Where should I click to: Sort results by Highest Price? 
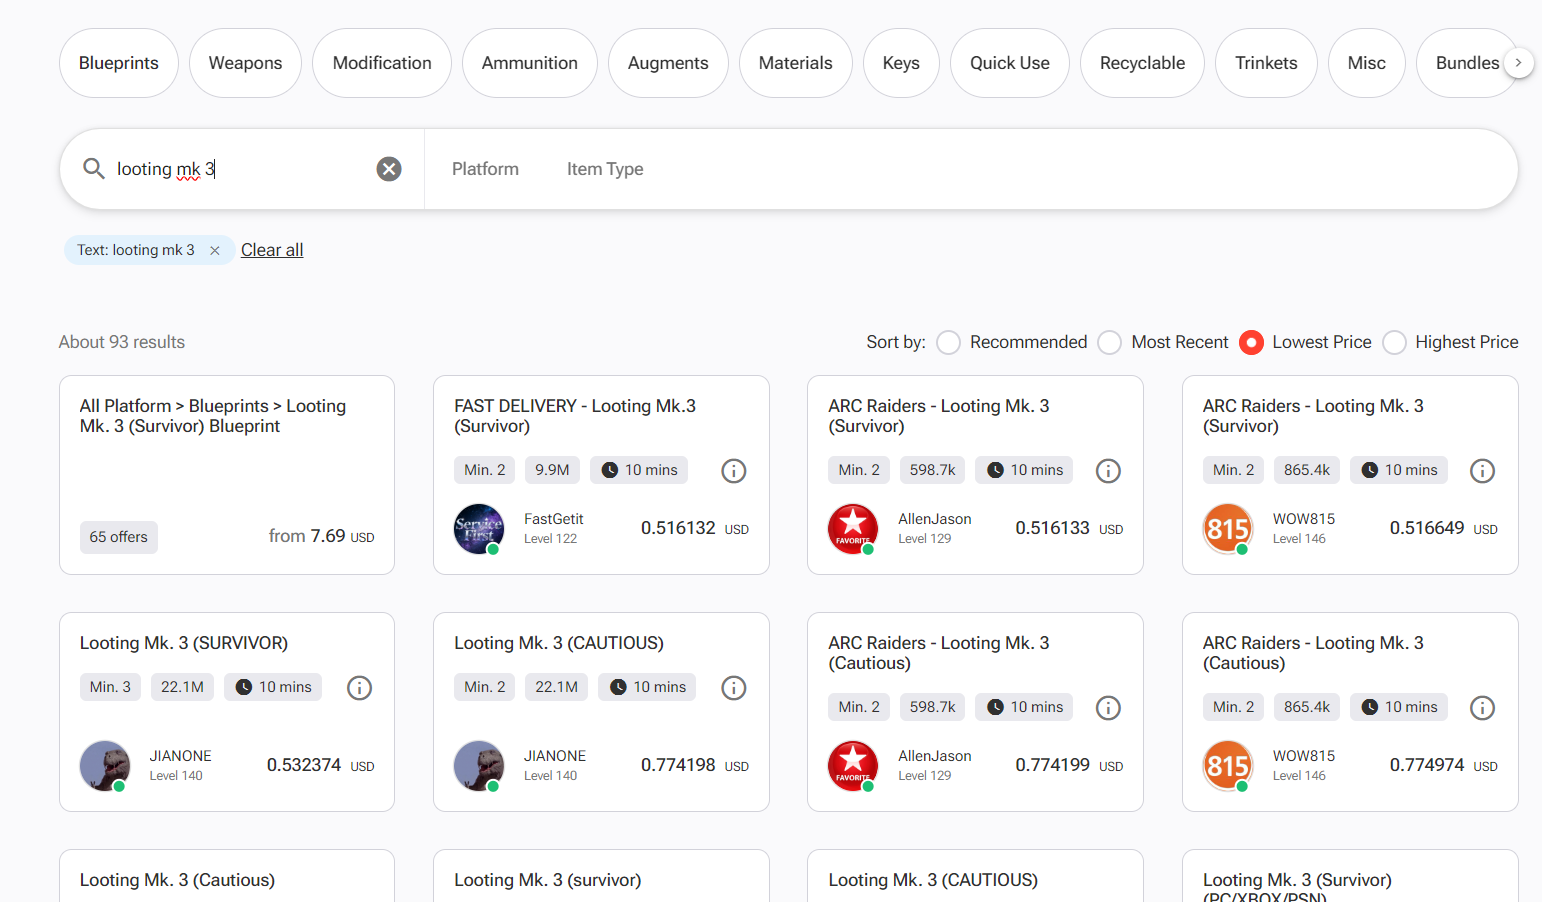(x=1394, y=343)
